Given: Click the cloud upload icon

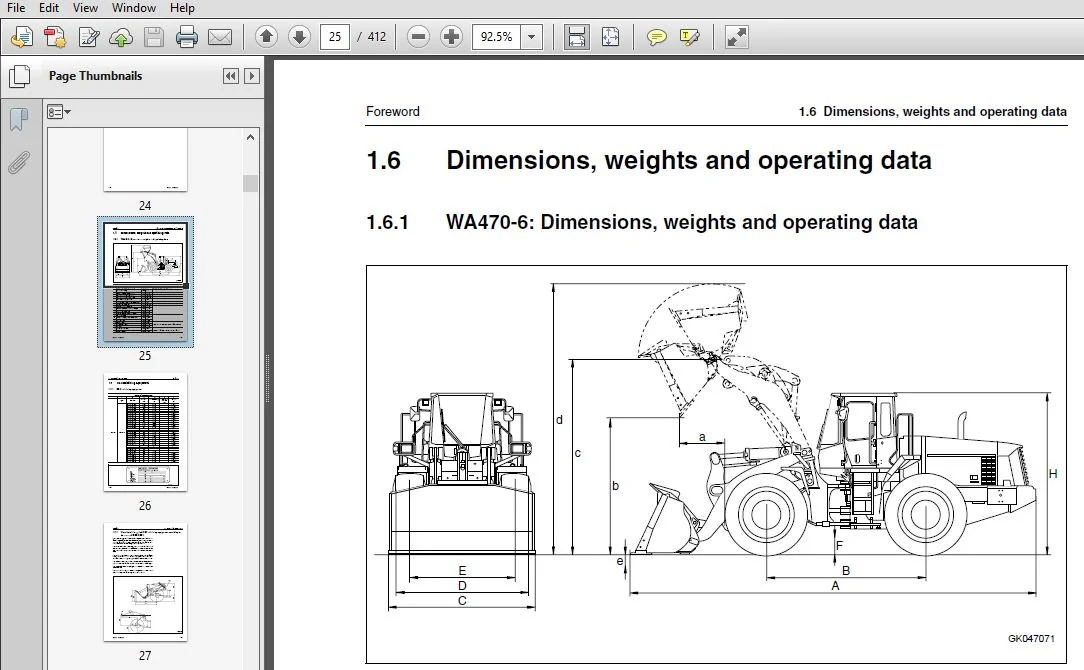Looking at the screenshot, I should (x=121, y=37).
